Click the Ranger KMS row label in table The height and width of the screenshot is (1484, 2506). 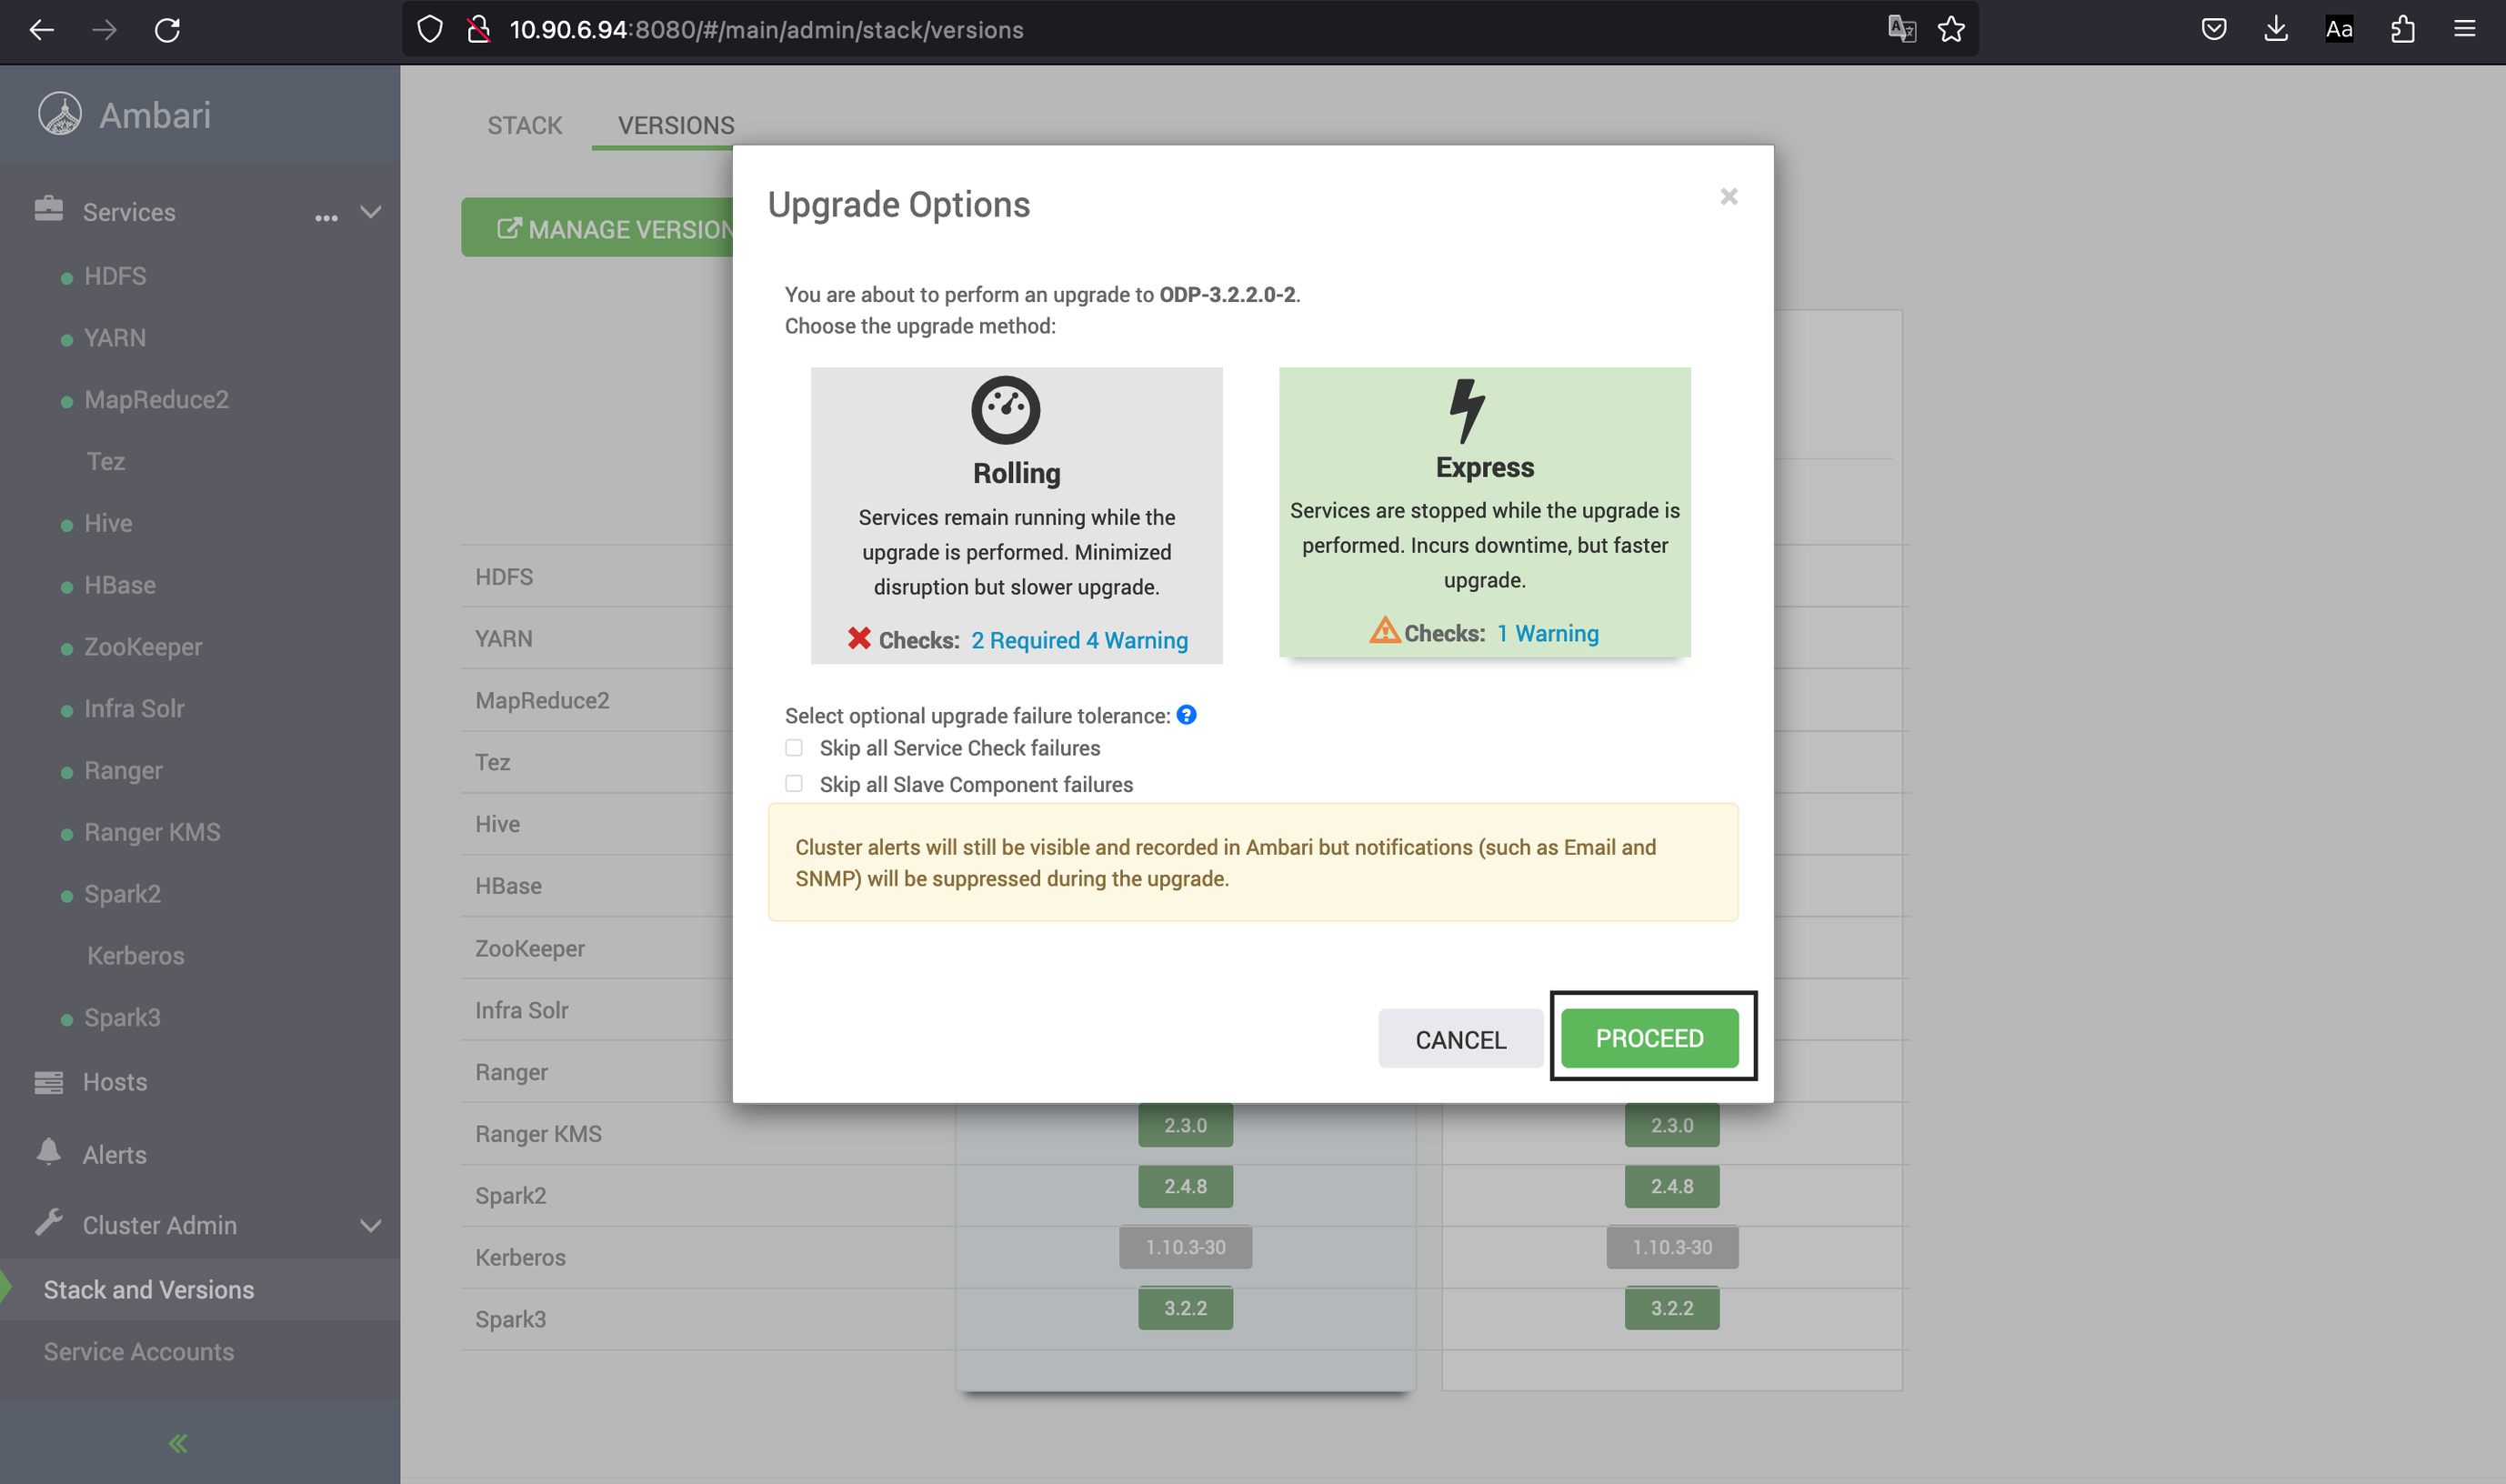(539, 1134)
